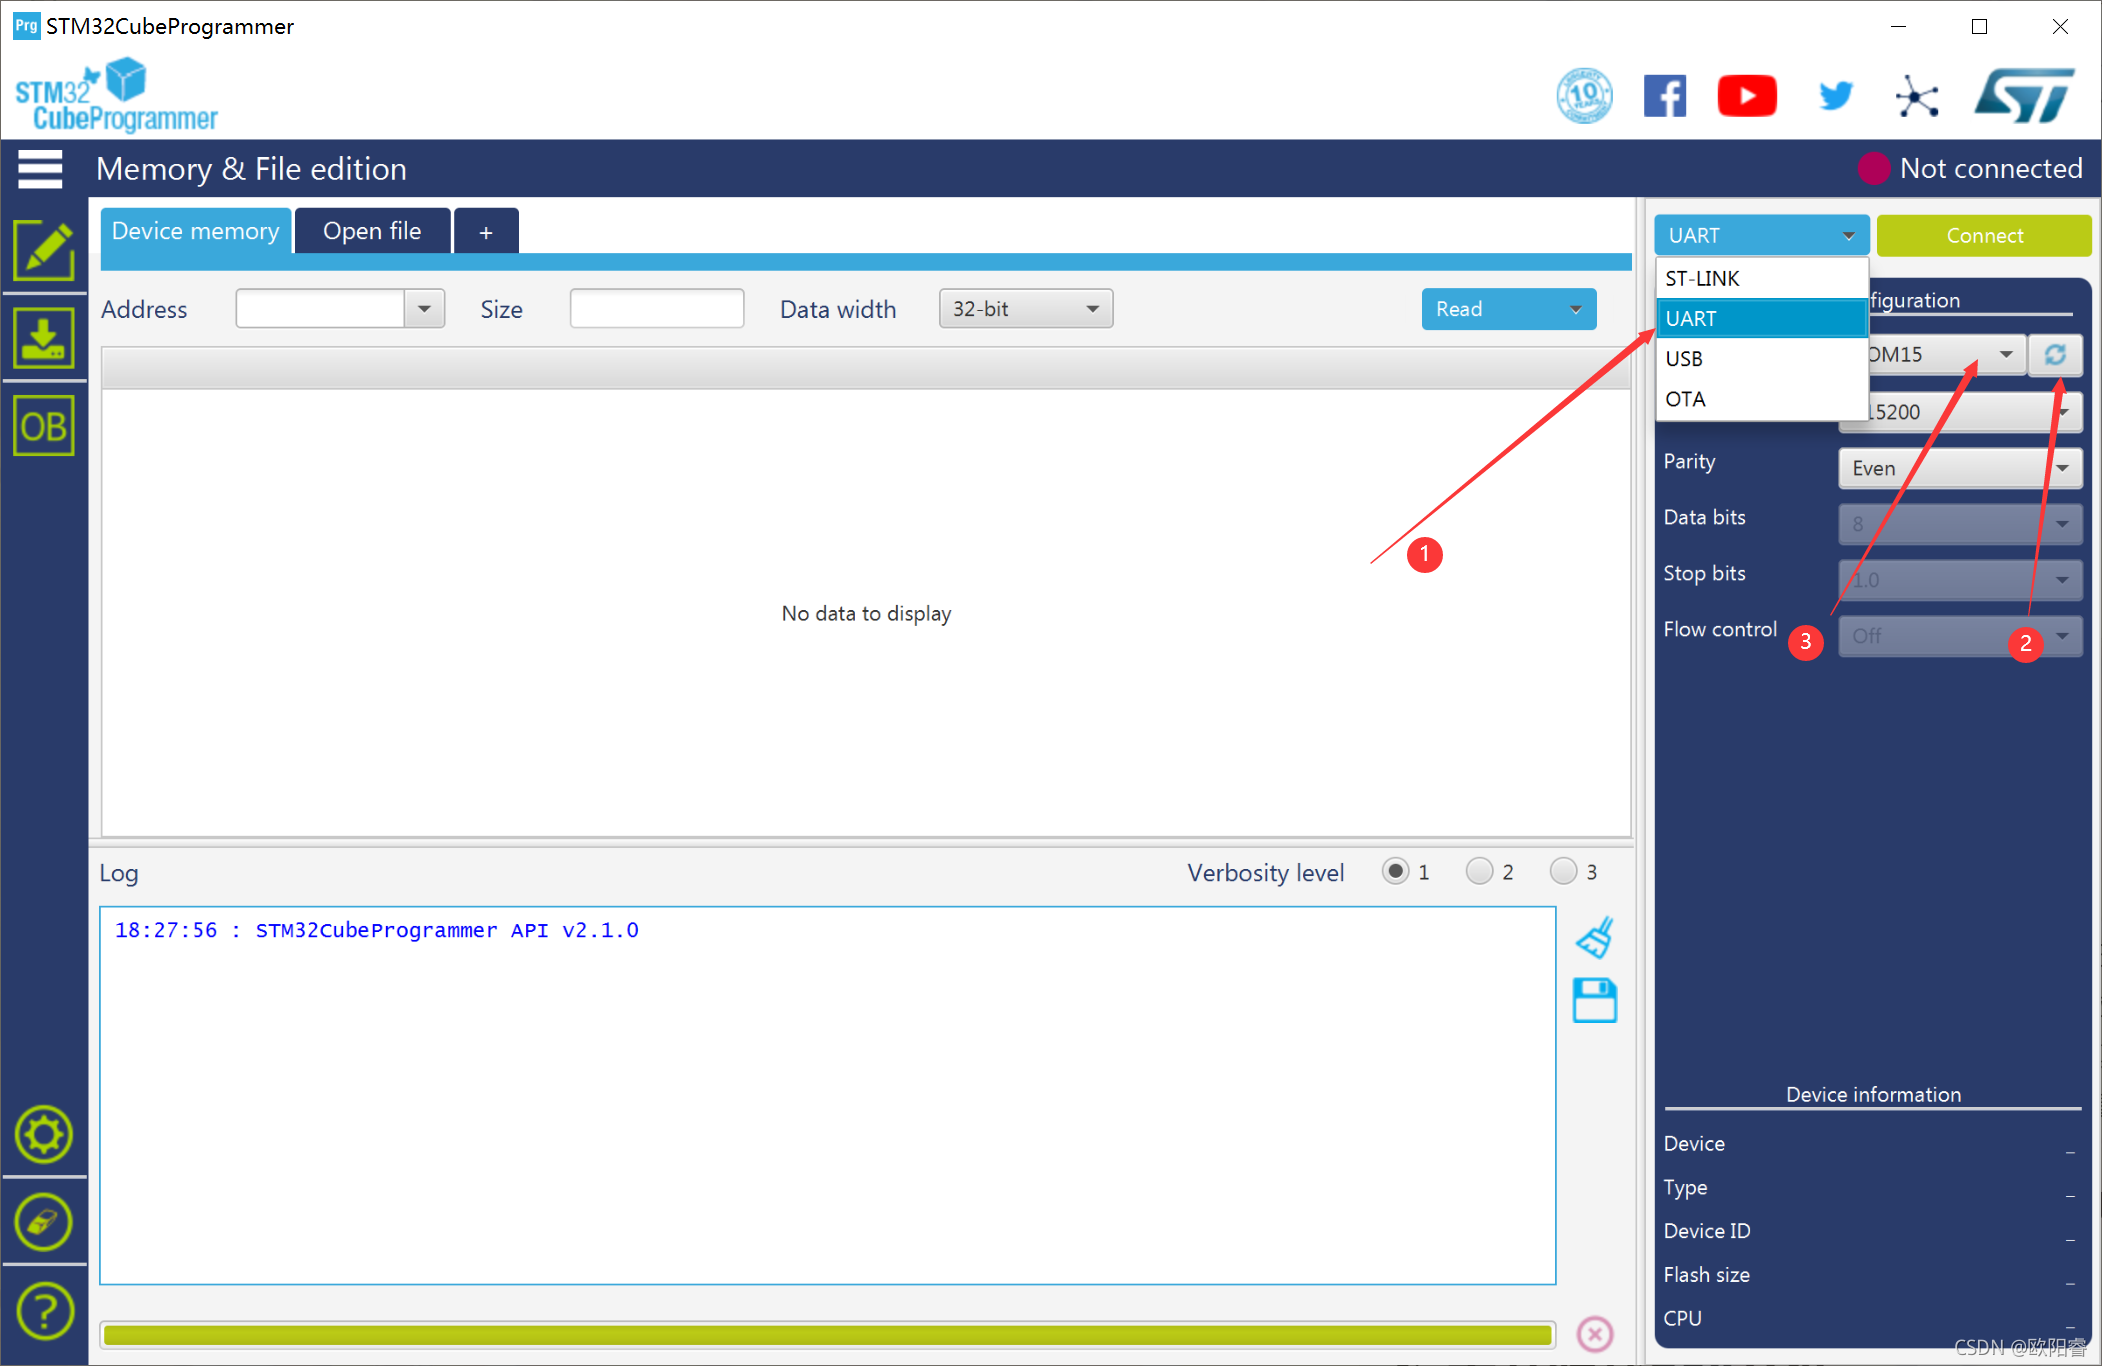Save the log with the floppy icon
This screenshot has width=2102, height=1366.
(1594, 1000)
